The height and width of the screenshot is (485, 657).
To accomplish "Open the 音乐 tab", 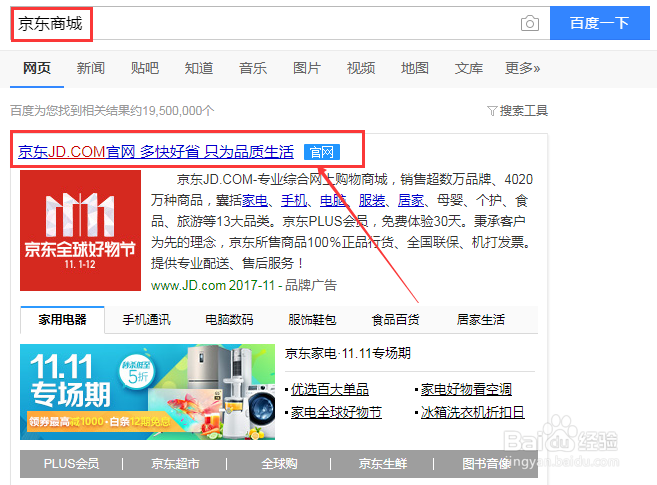I will pyautogui.click(x=253, y=68).
